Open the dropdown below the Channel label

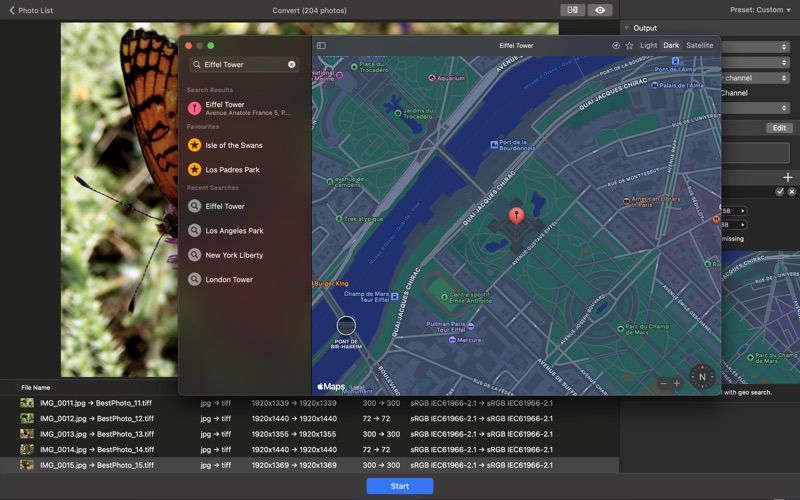pyautogui.click(x=756, y=108)
